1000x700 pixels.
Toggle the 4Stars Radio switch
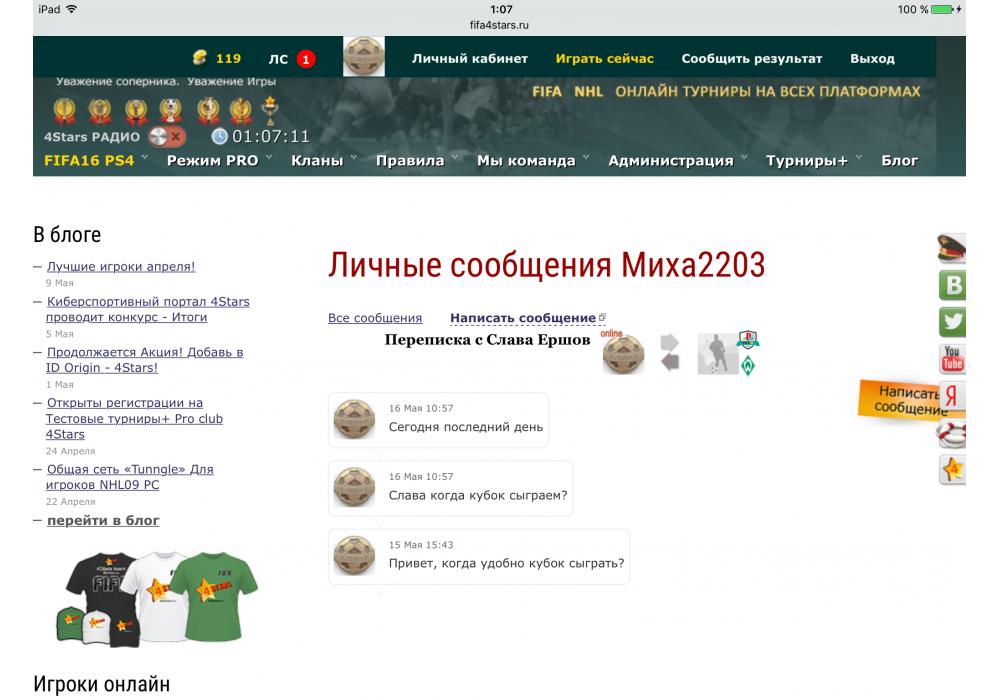click(x=166, y=136)
